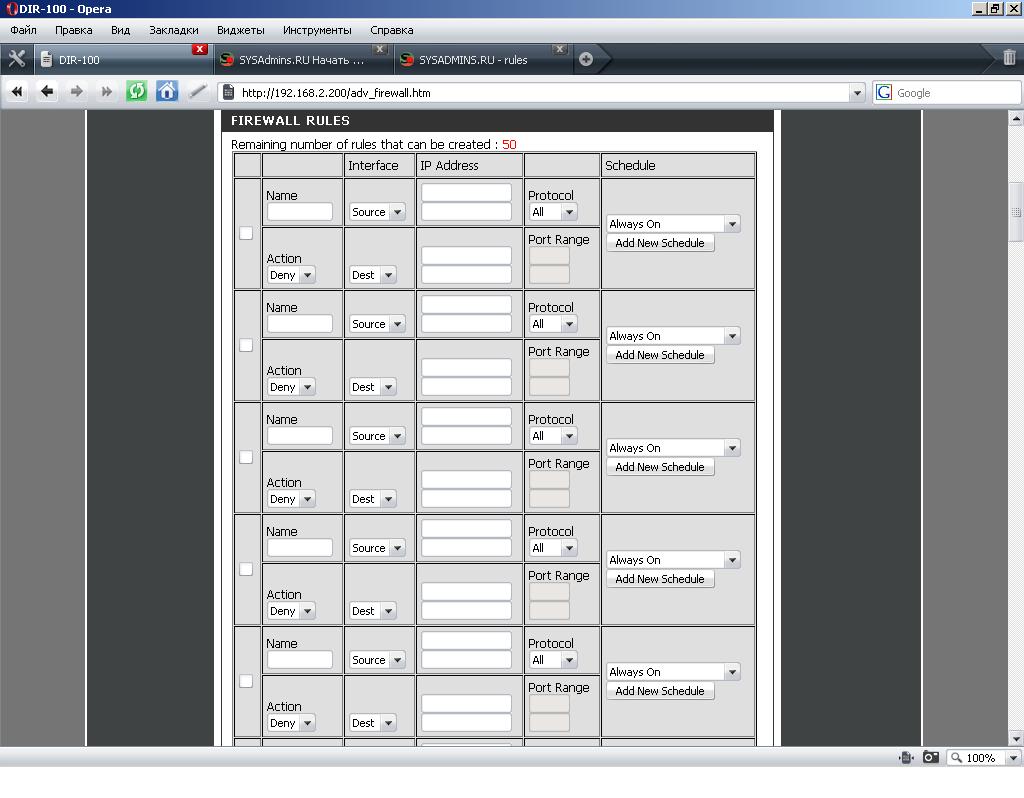Enable the fifth firewall rule checkbox

coord(246,681)
